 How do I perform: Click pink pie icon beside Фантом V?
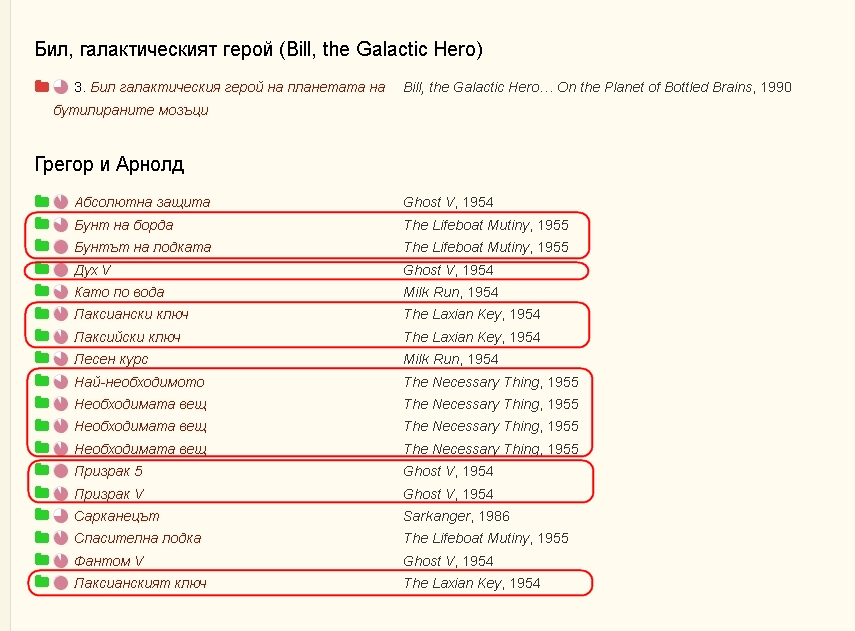click(61, 561)
